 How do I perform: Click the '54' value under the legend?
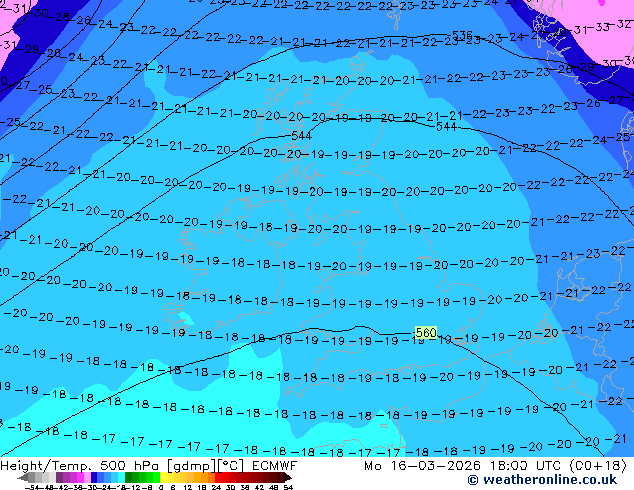pos(288,487)
